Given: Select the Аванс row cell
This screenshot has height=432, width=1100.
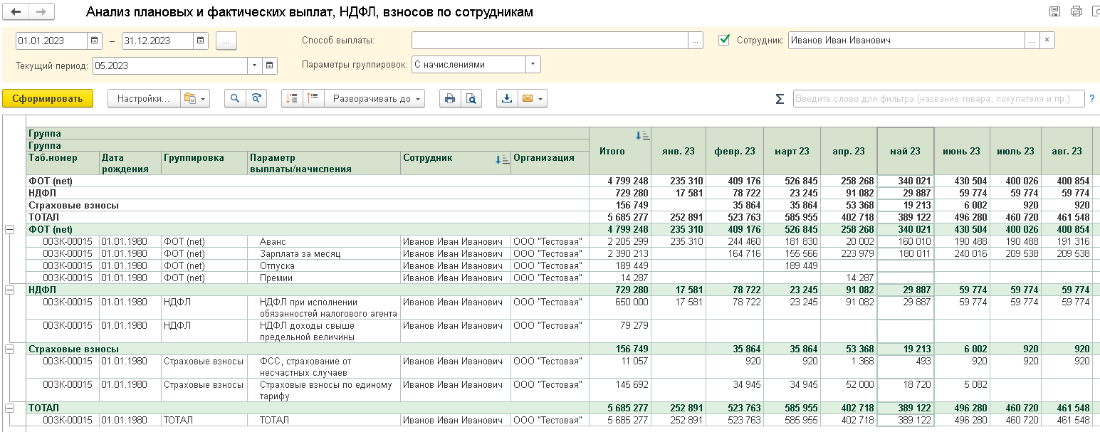Looking at the screenshot, I should point(324,241).
